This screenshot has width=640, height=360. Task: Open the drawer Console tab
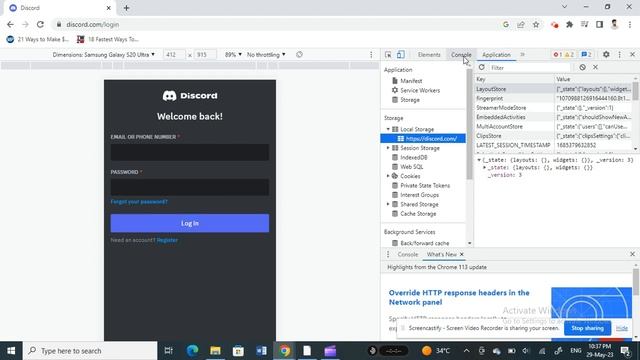(408, 254)
